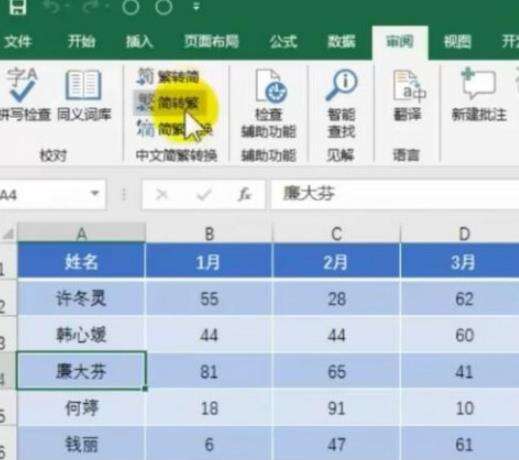
Task: Click formula bar showing 廉大芬
Action: tap(395, 194)
